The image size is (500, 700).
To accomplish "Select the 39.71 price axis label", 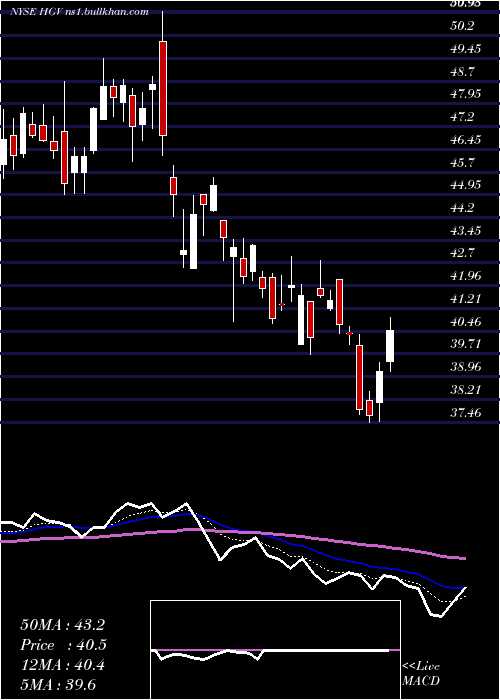I will [x=466, y=344].
